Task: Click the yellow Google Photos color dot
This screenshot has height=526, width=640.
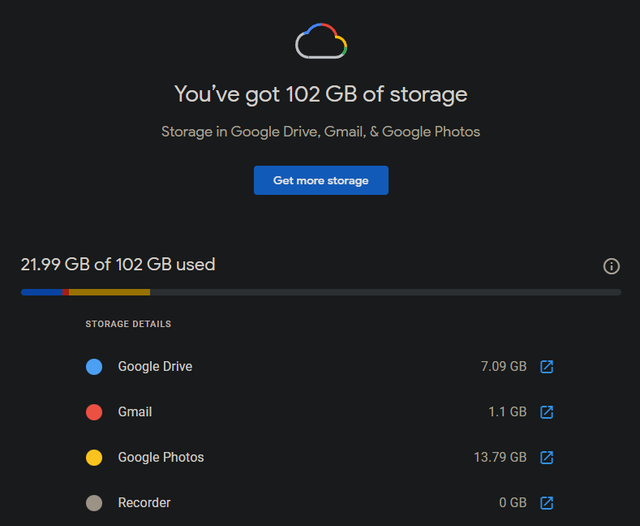Action: (x=94, y=457)
